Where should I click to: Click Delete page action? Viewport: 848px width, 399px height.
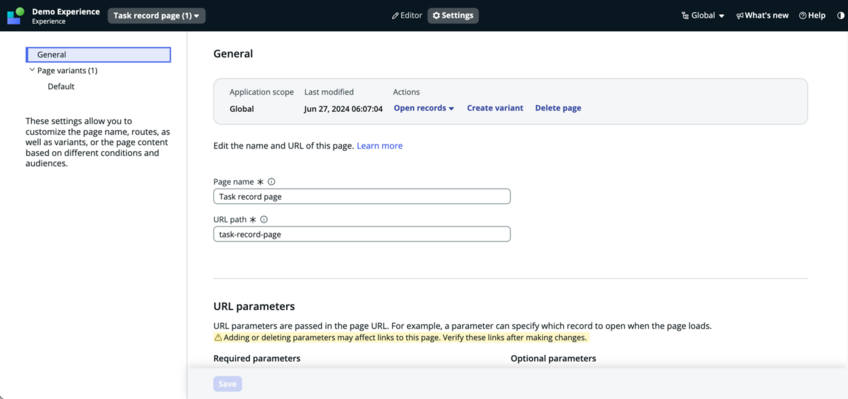558,108
